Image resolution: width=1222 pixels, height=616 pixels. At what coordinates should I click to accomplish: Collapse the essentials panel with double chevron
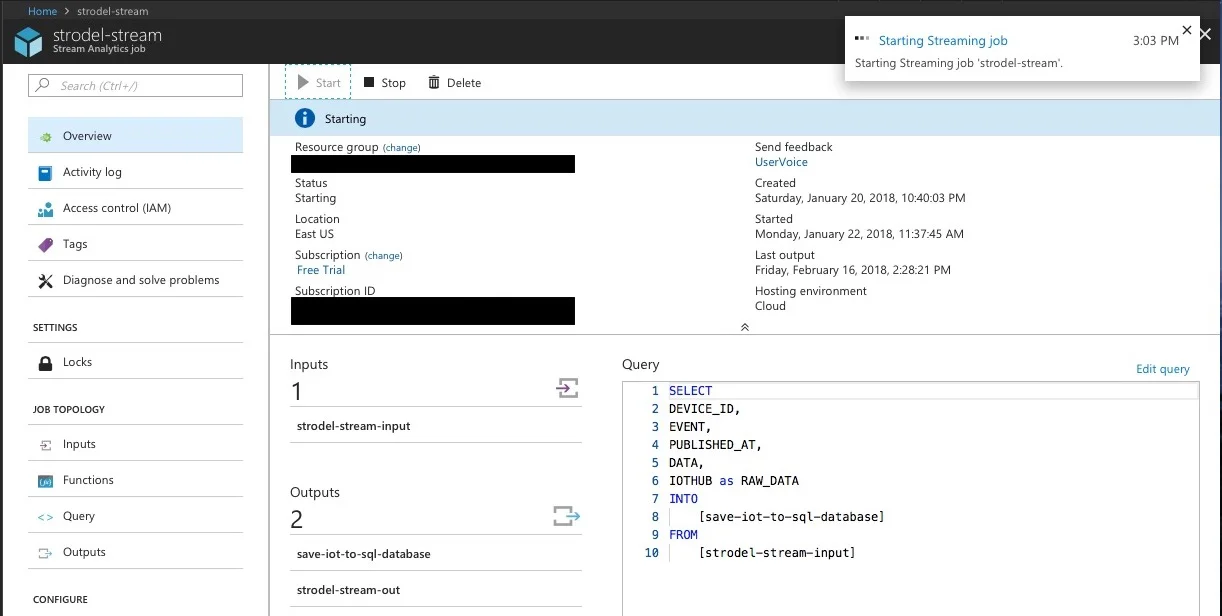coord(744,327)
